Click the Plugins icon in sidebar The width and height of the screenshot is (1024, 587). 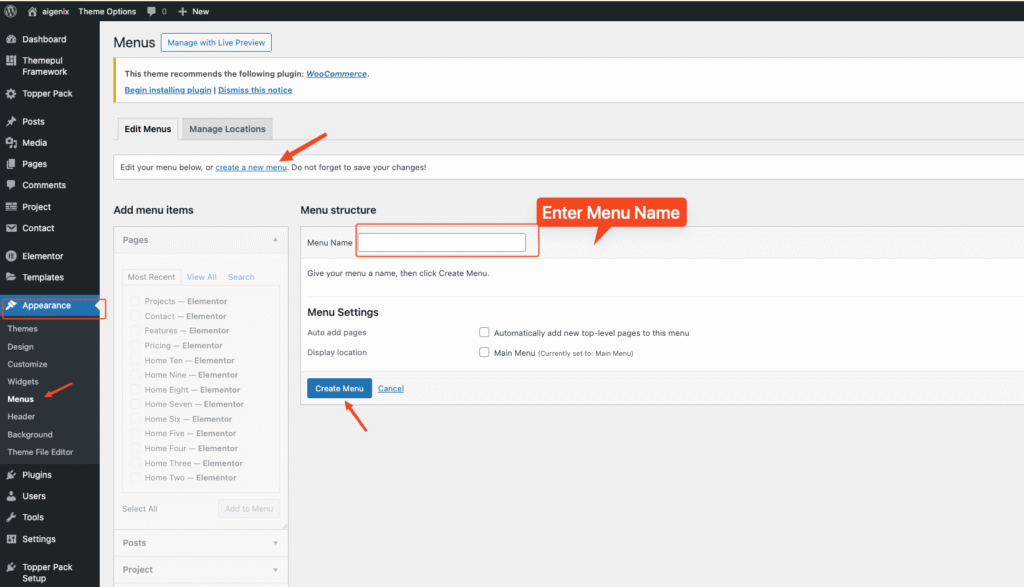click(x=11, y=475)
